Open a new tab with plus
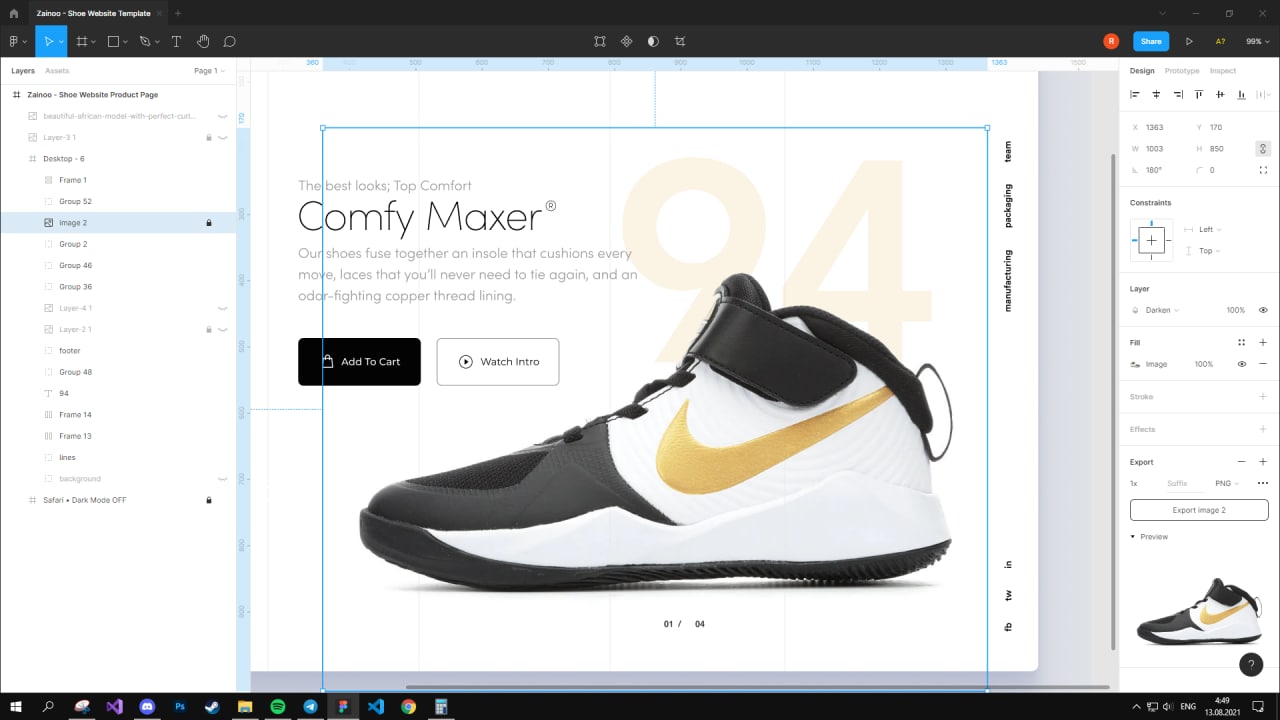This screenshot has width=1280, height=720. click(178, 13)
